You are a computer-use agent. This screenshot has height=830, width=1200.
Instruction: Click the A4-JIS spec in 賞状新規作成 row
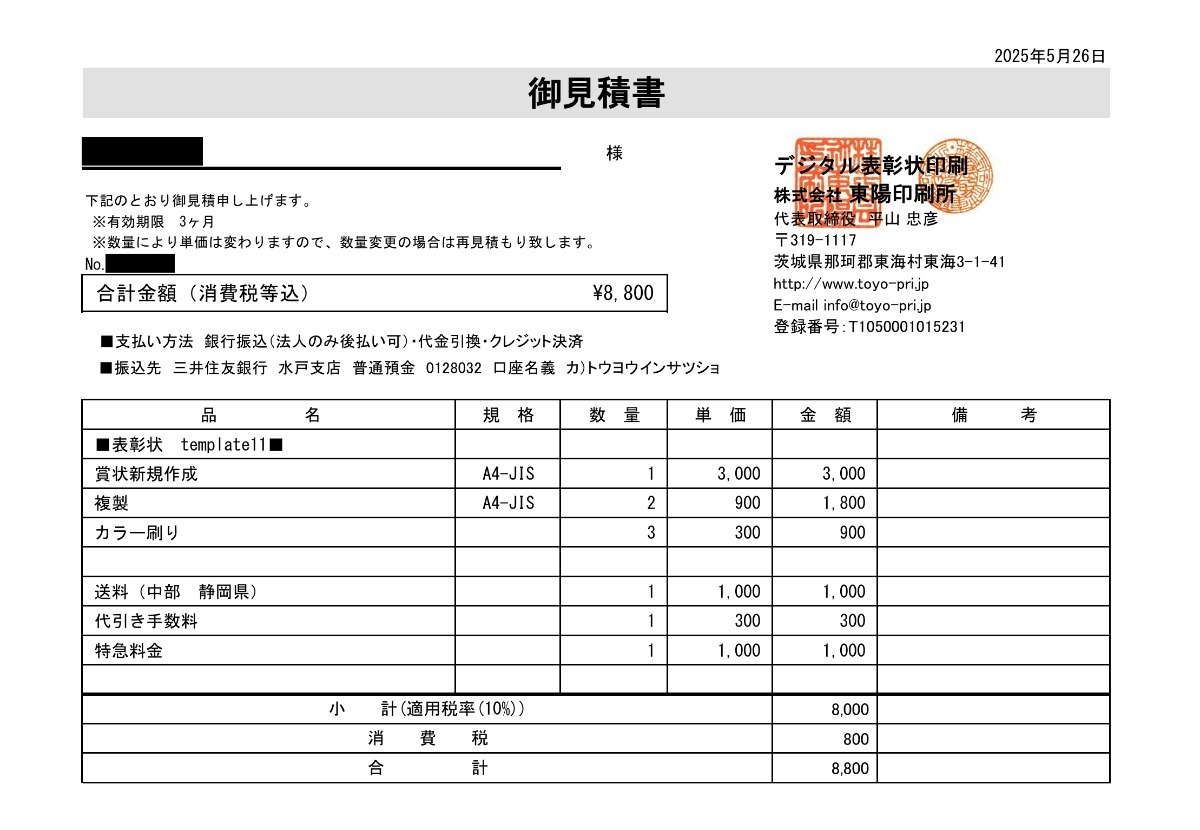[x=508, y=473]
